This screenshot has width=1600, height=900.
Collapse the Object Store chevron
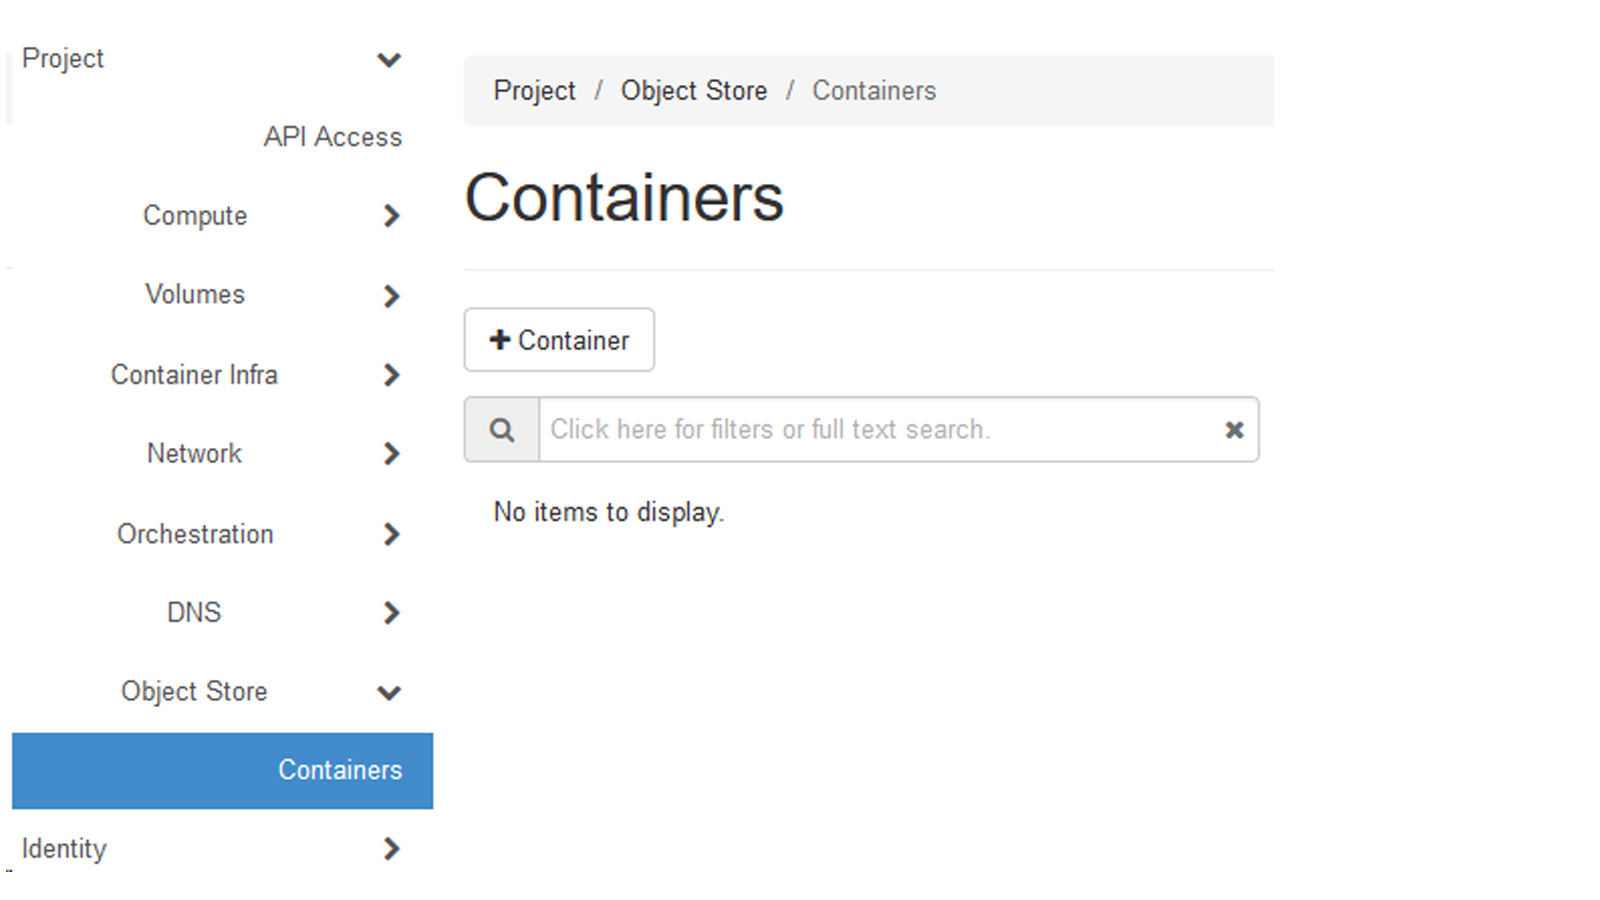coord(389,692)
